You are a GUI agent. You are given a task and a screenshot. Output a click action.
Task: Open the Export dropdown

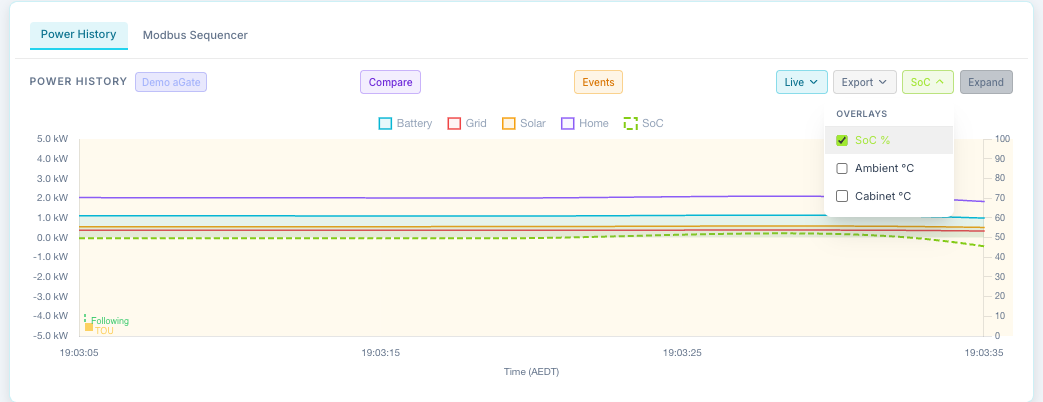(x=865, y=82)
